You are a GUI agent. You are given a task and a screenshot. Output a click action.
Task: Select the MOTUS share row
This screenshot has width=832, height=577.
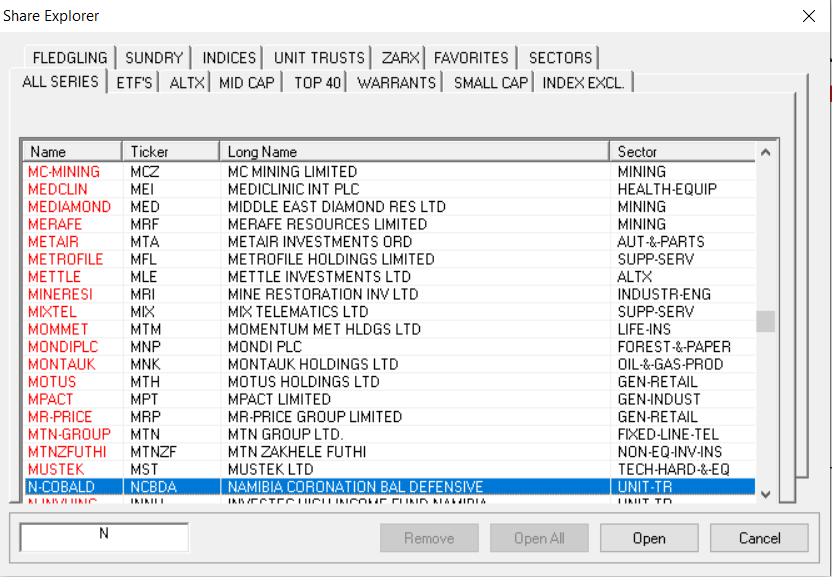click(390, 382)
